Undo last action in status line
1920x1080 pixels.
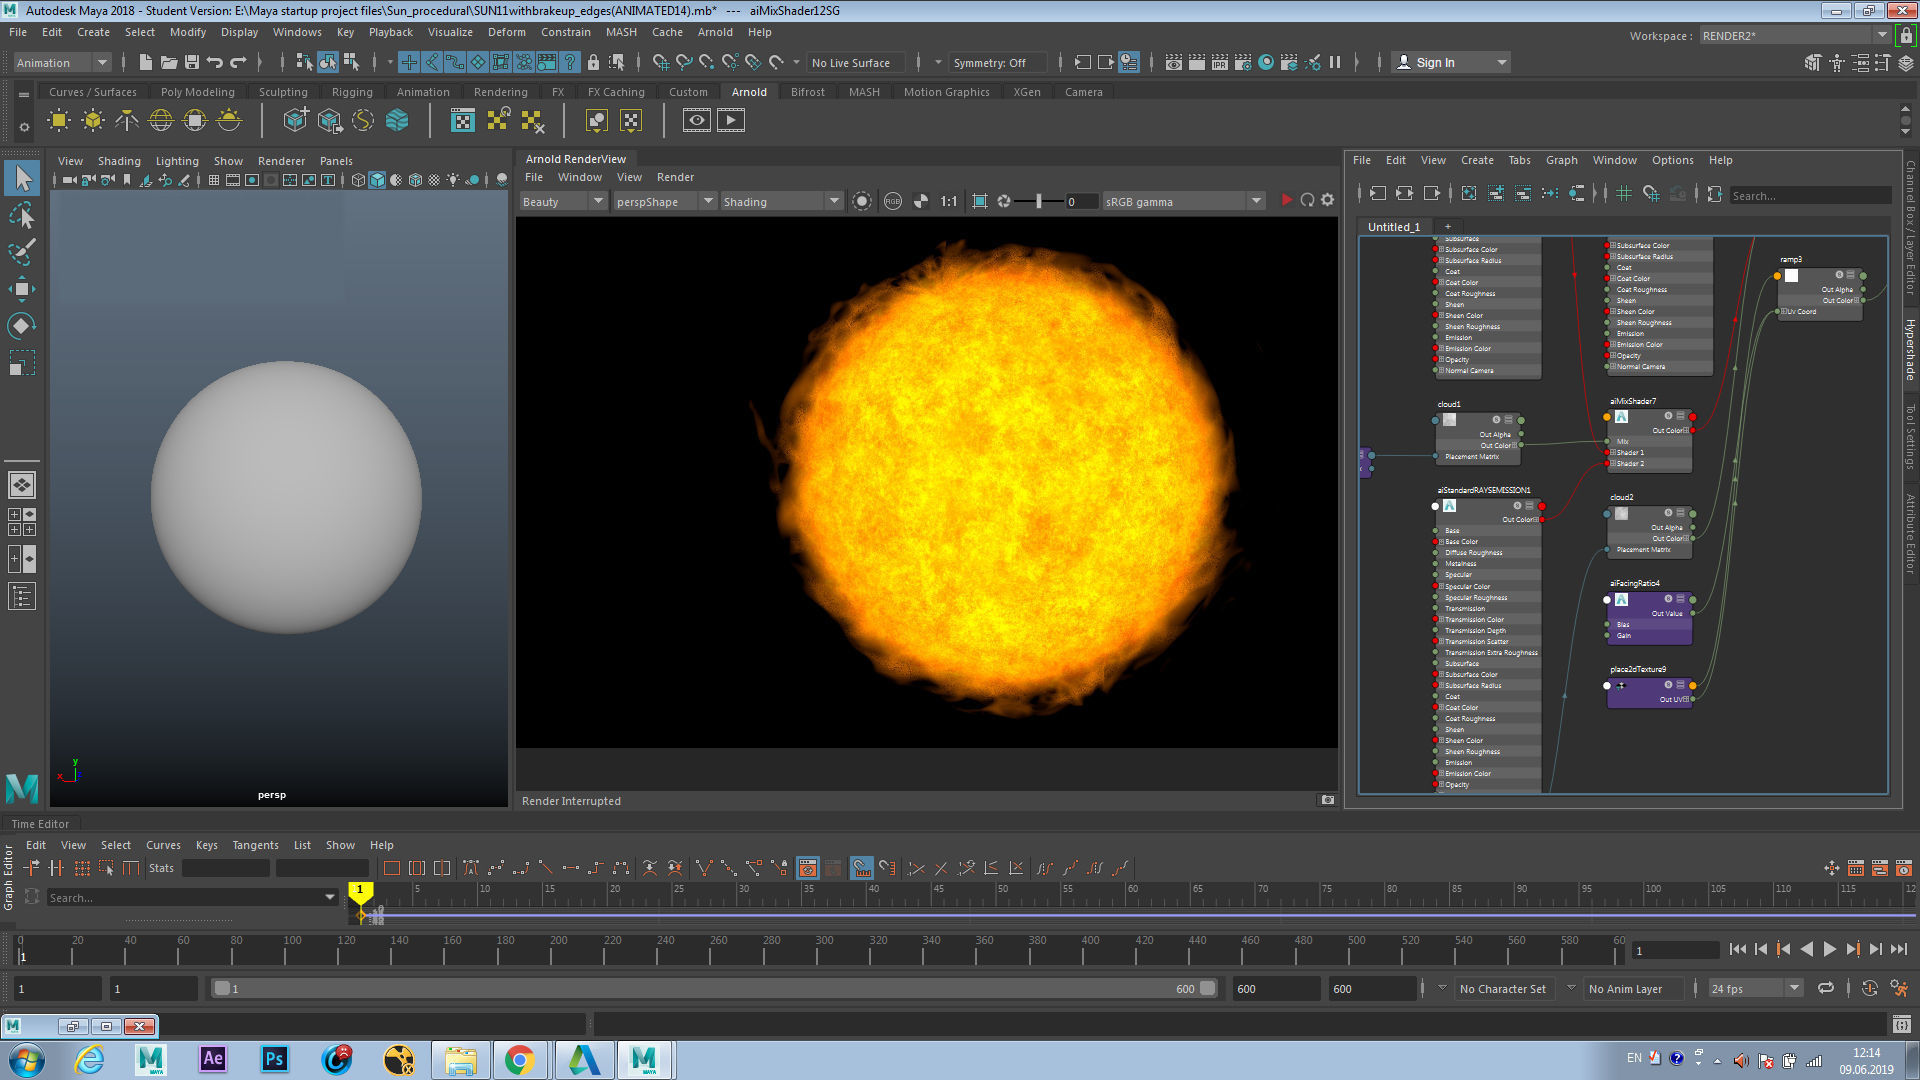tap(215, 62)
